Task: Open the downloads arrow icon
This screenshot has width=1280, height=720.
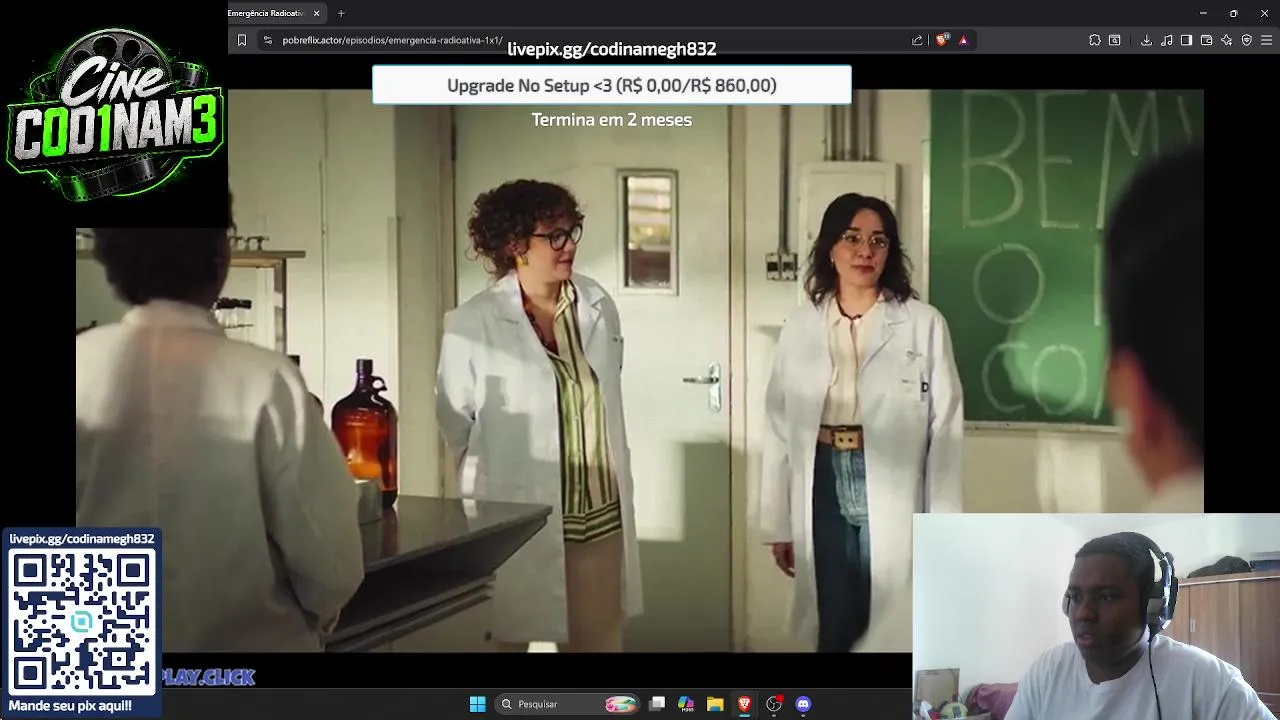Action: point(1146,40)
